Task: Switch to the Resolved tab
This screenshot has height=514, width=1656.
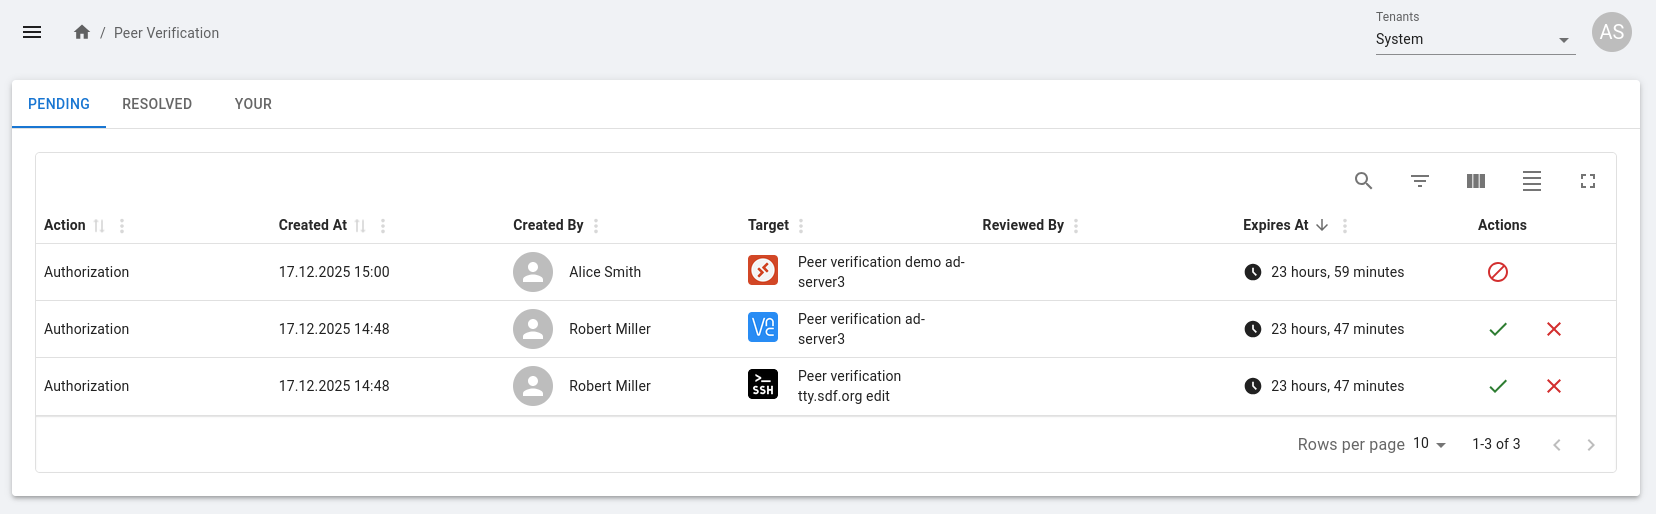Action: (x=157, y=104)
